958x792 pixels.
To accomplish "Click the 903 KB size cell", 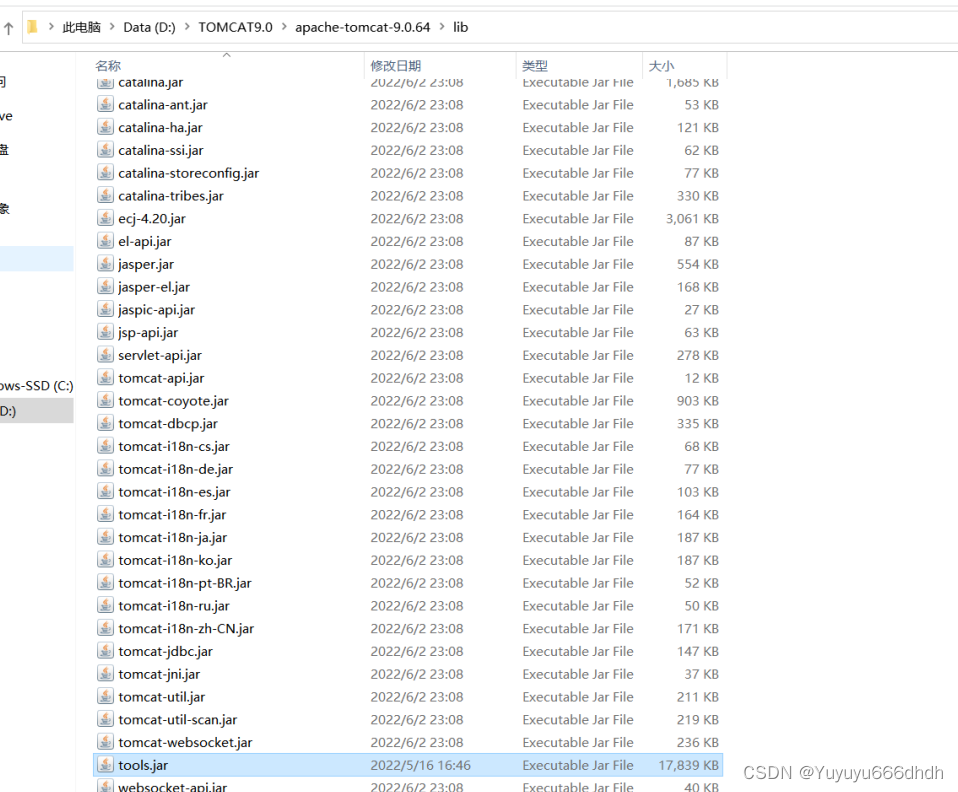I will 697,400.
